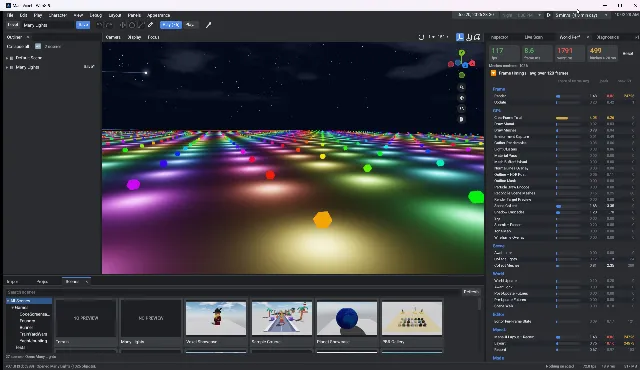Click the redo arrow in toolbar
The width and height of the screenshot is (640, 370).
[109, 25]
